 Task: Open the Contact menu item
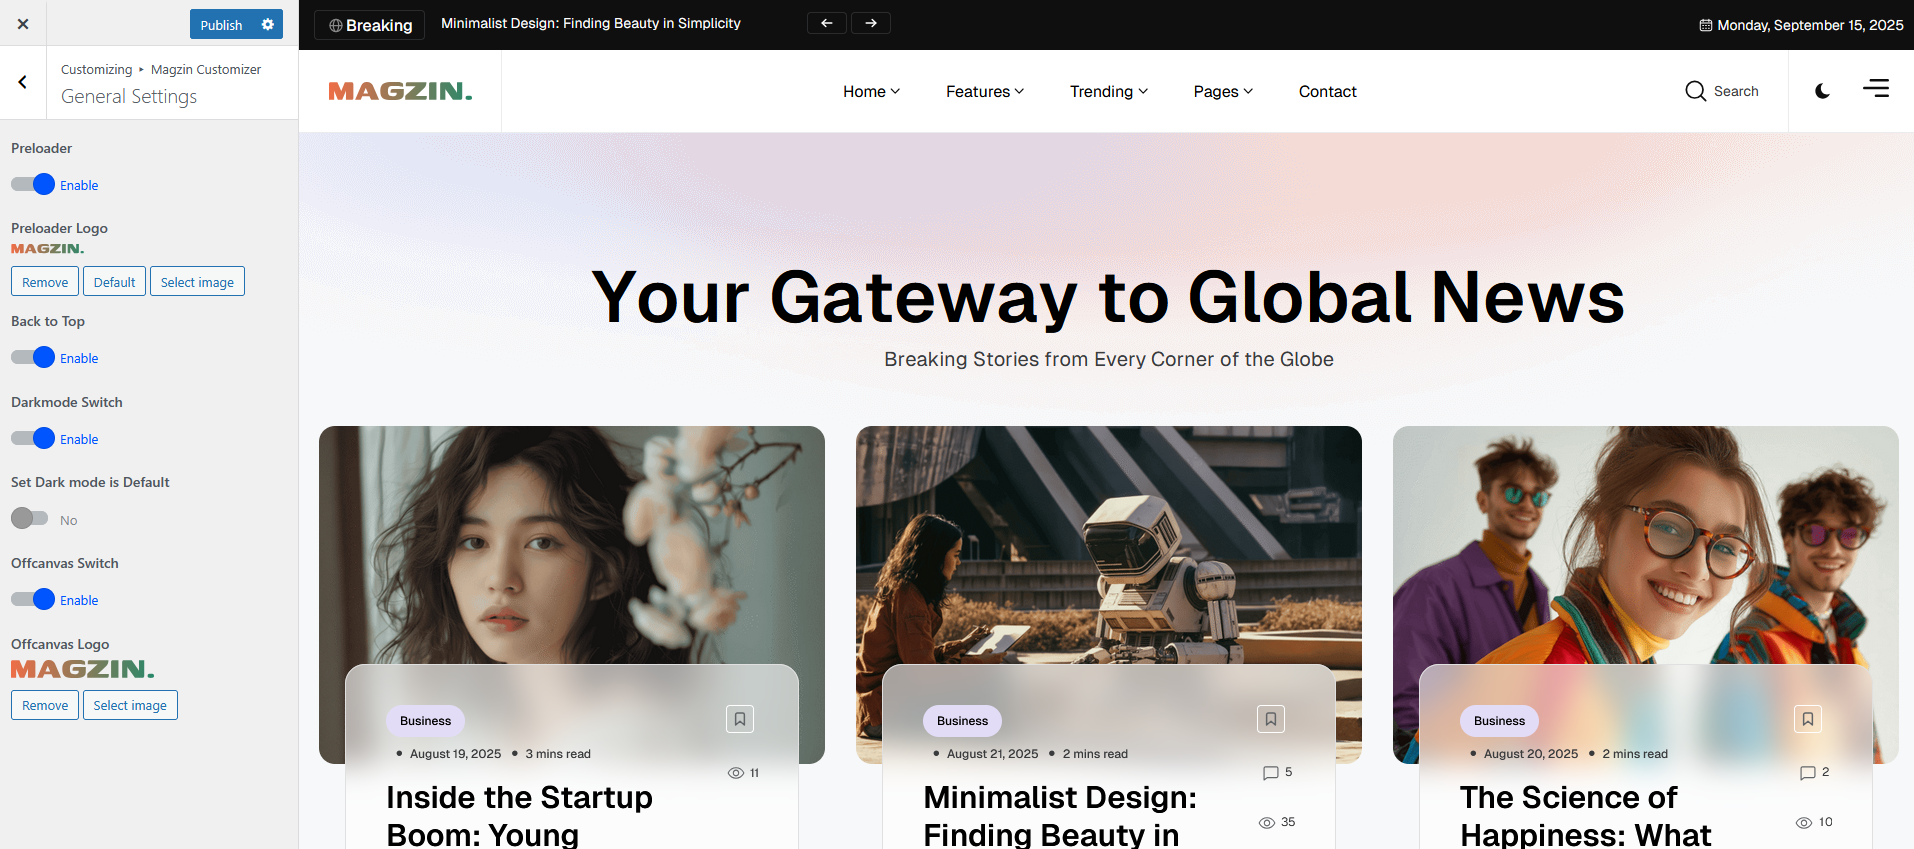point(1327,91)
